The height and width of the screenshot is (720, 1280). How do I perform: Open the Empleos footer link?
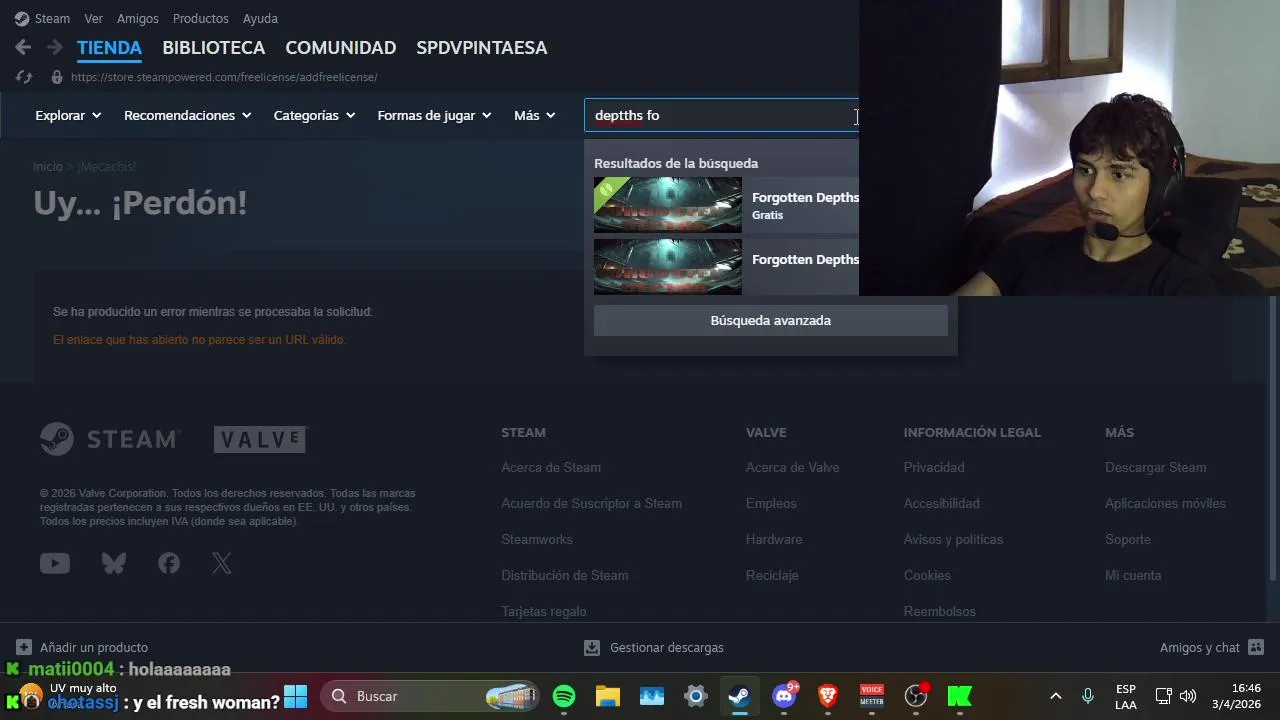pyautogui.click(x=771, y=503)
